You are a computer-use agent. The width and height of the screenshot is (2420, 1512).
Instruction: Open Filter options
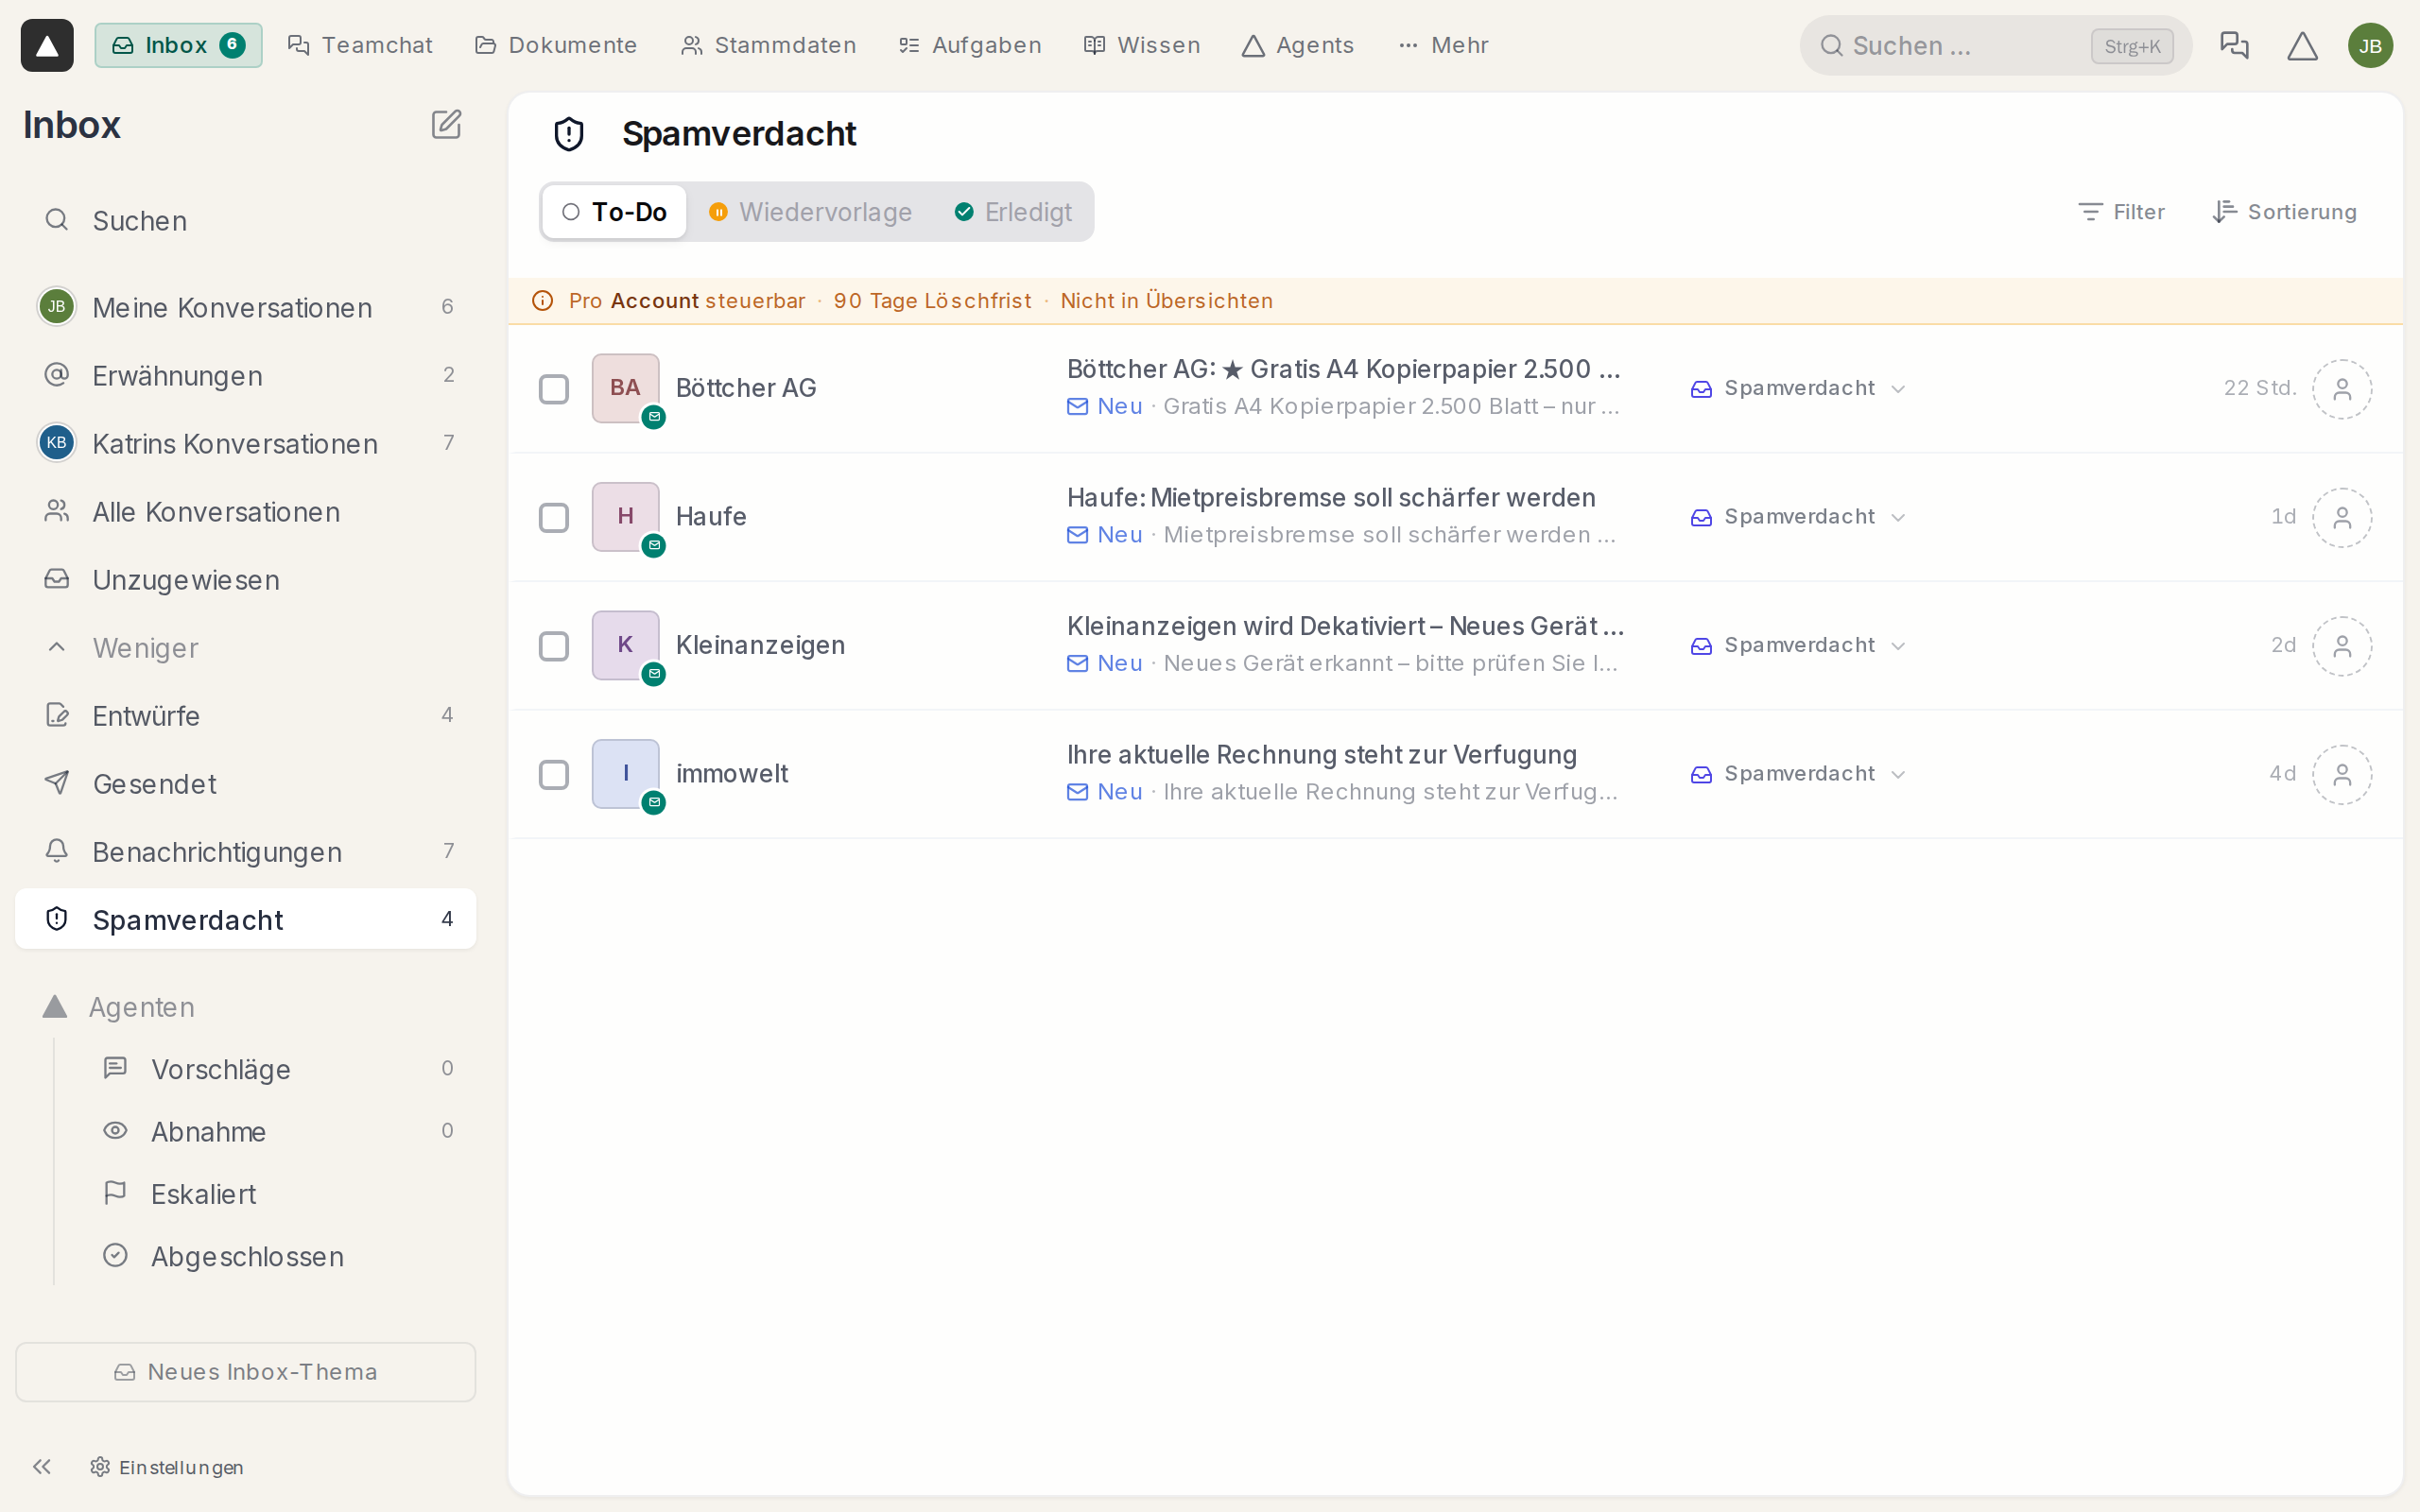coord(2120,212)
